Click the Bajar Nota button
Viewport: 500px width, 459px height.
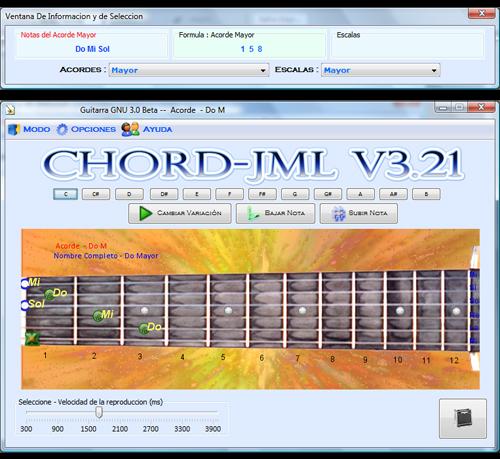(x=276, y=213)
